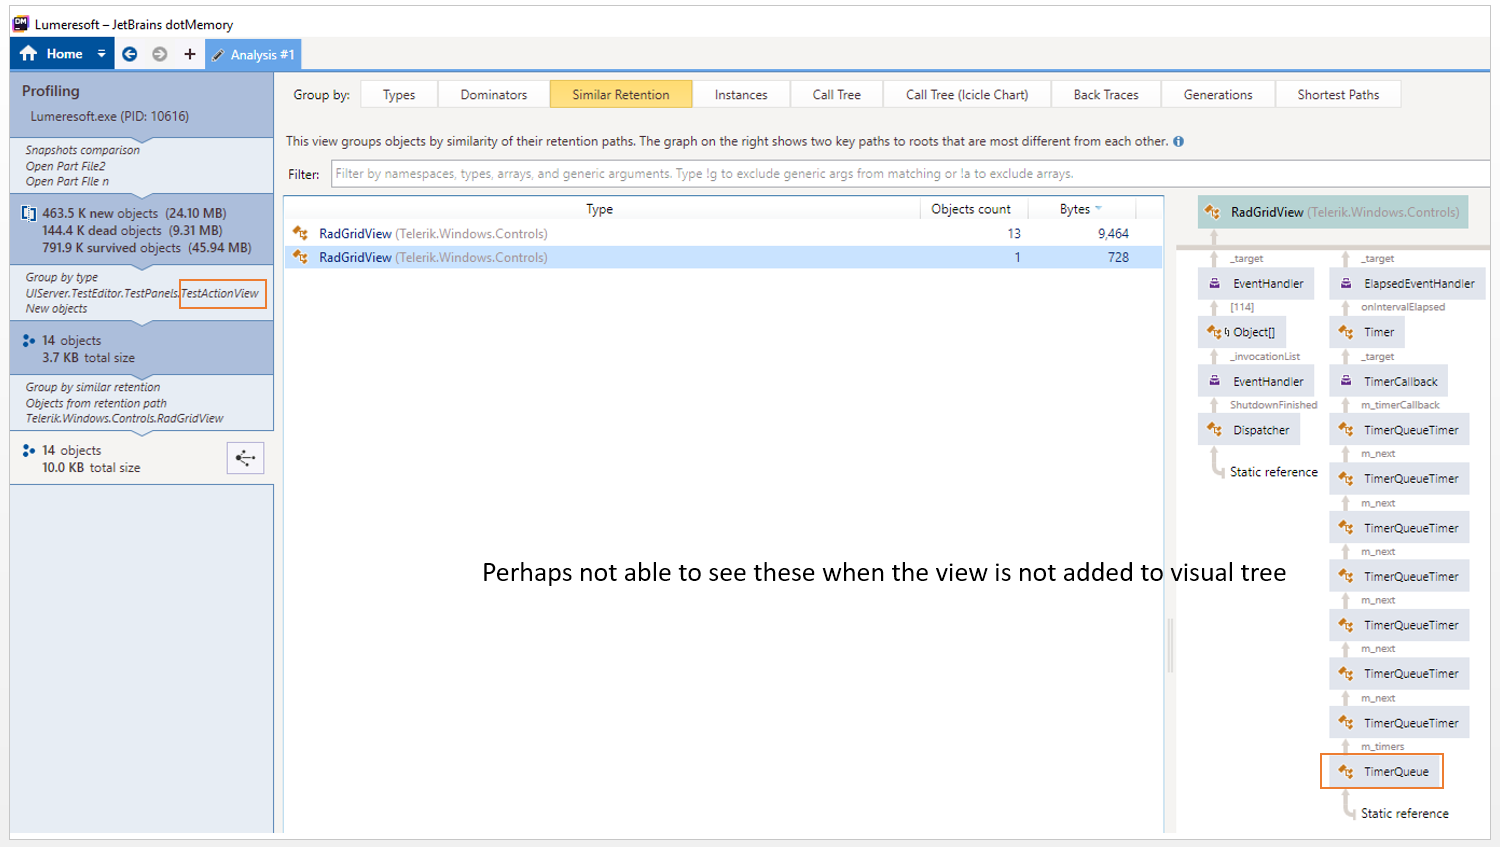The height and width of the screenshot is (847, 1500).
Task: Click the RadGridView root node in the graph
Action: 1333,212
